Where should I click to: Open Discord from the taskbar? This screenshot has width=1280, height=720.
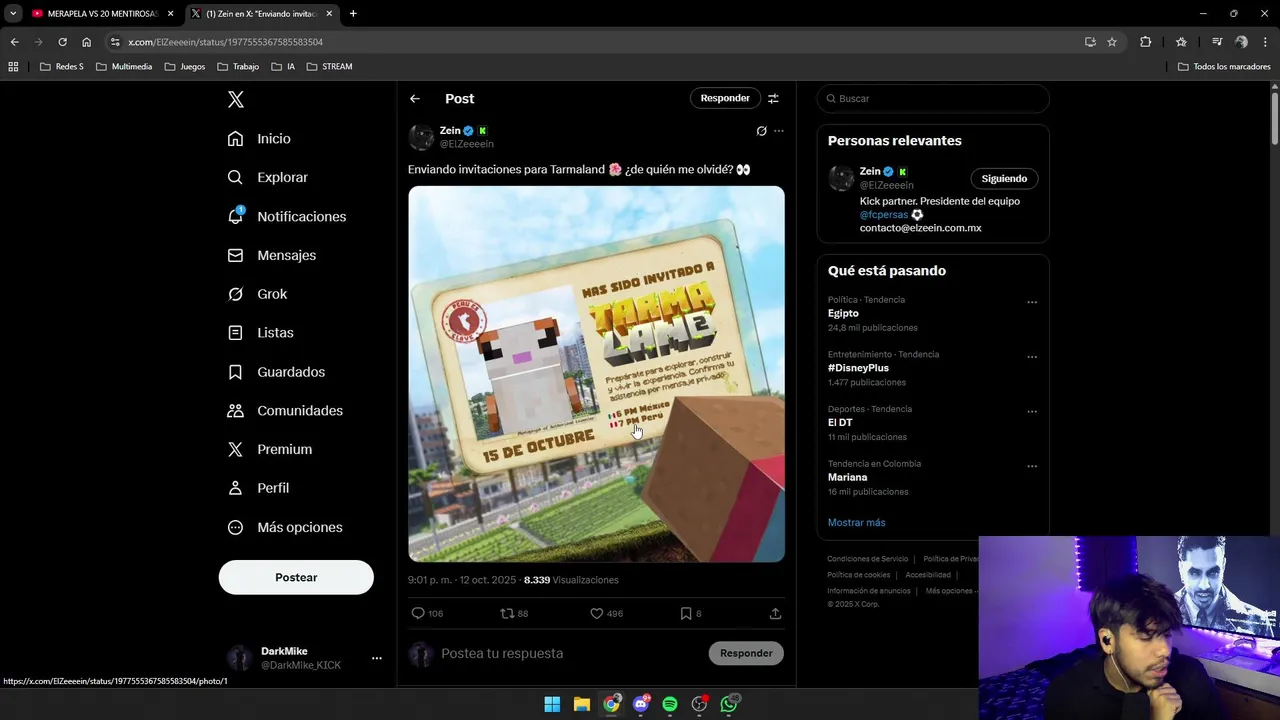tap(640, 704)
